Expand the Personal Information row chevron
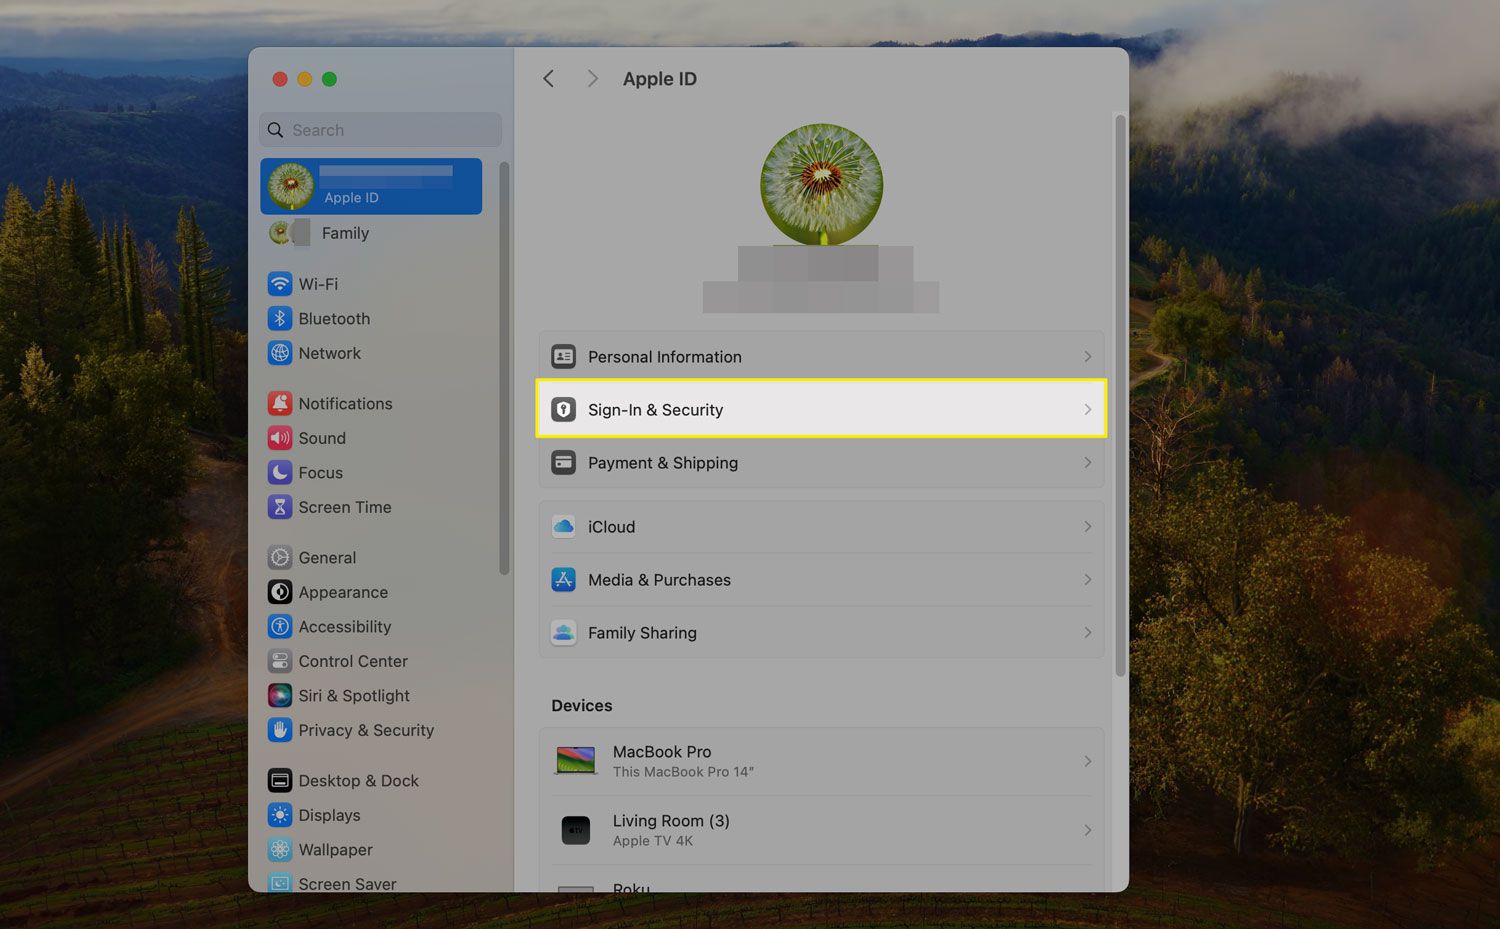This screenshot has width=1500, height=929. [x=1087, y=357]
